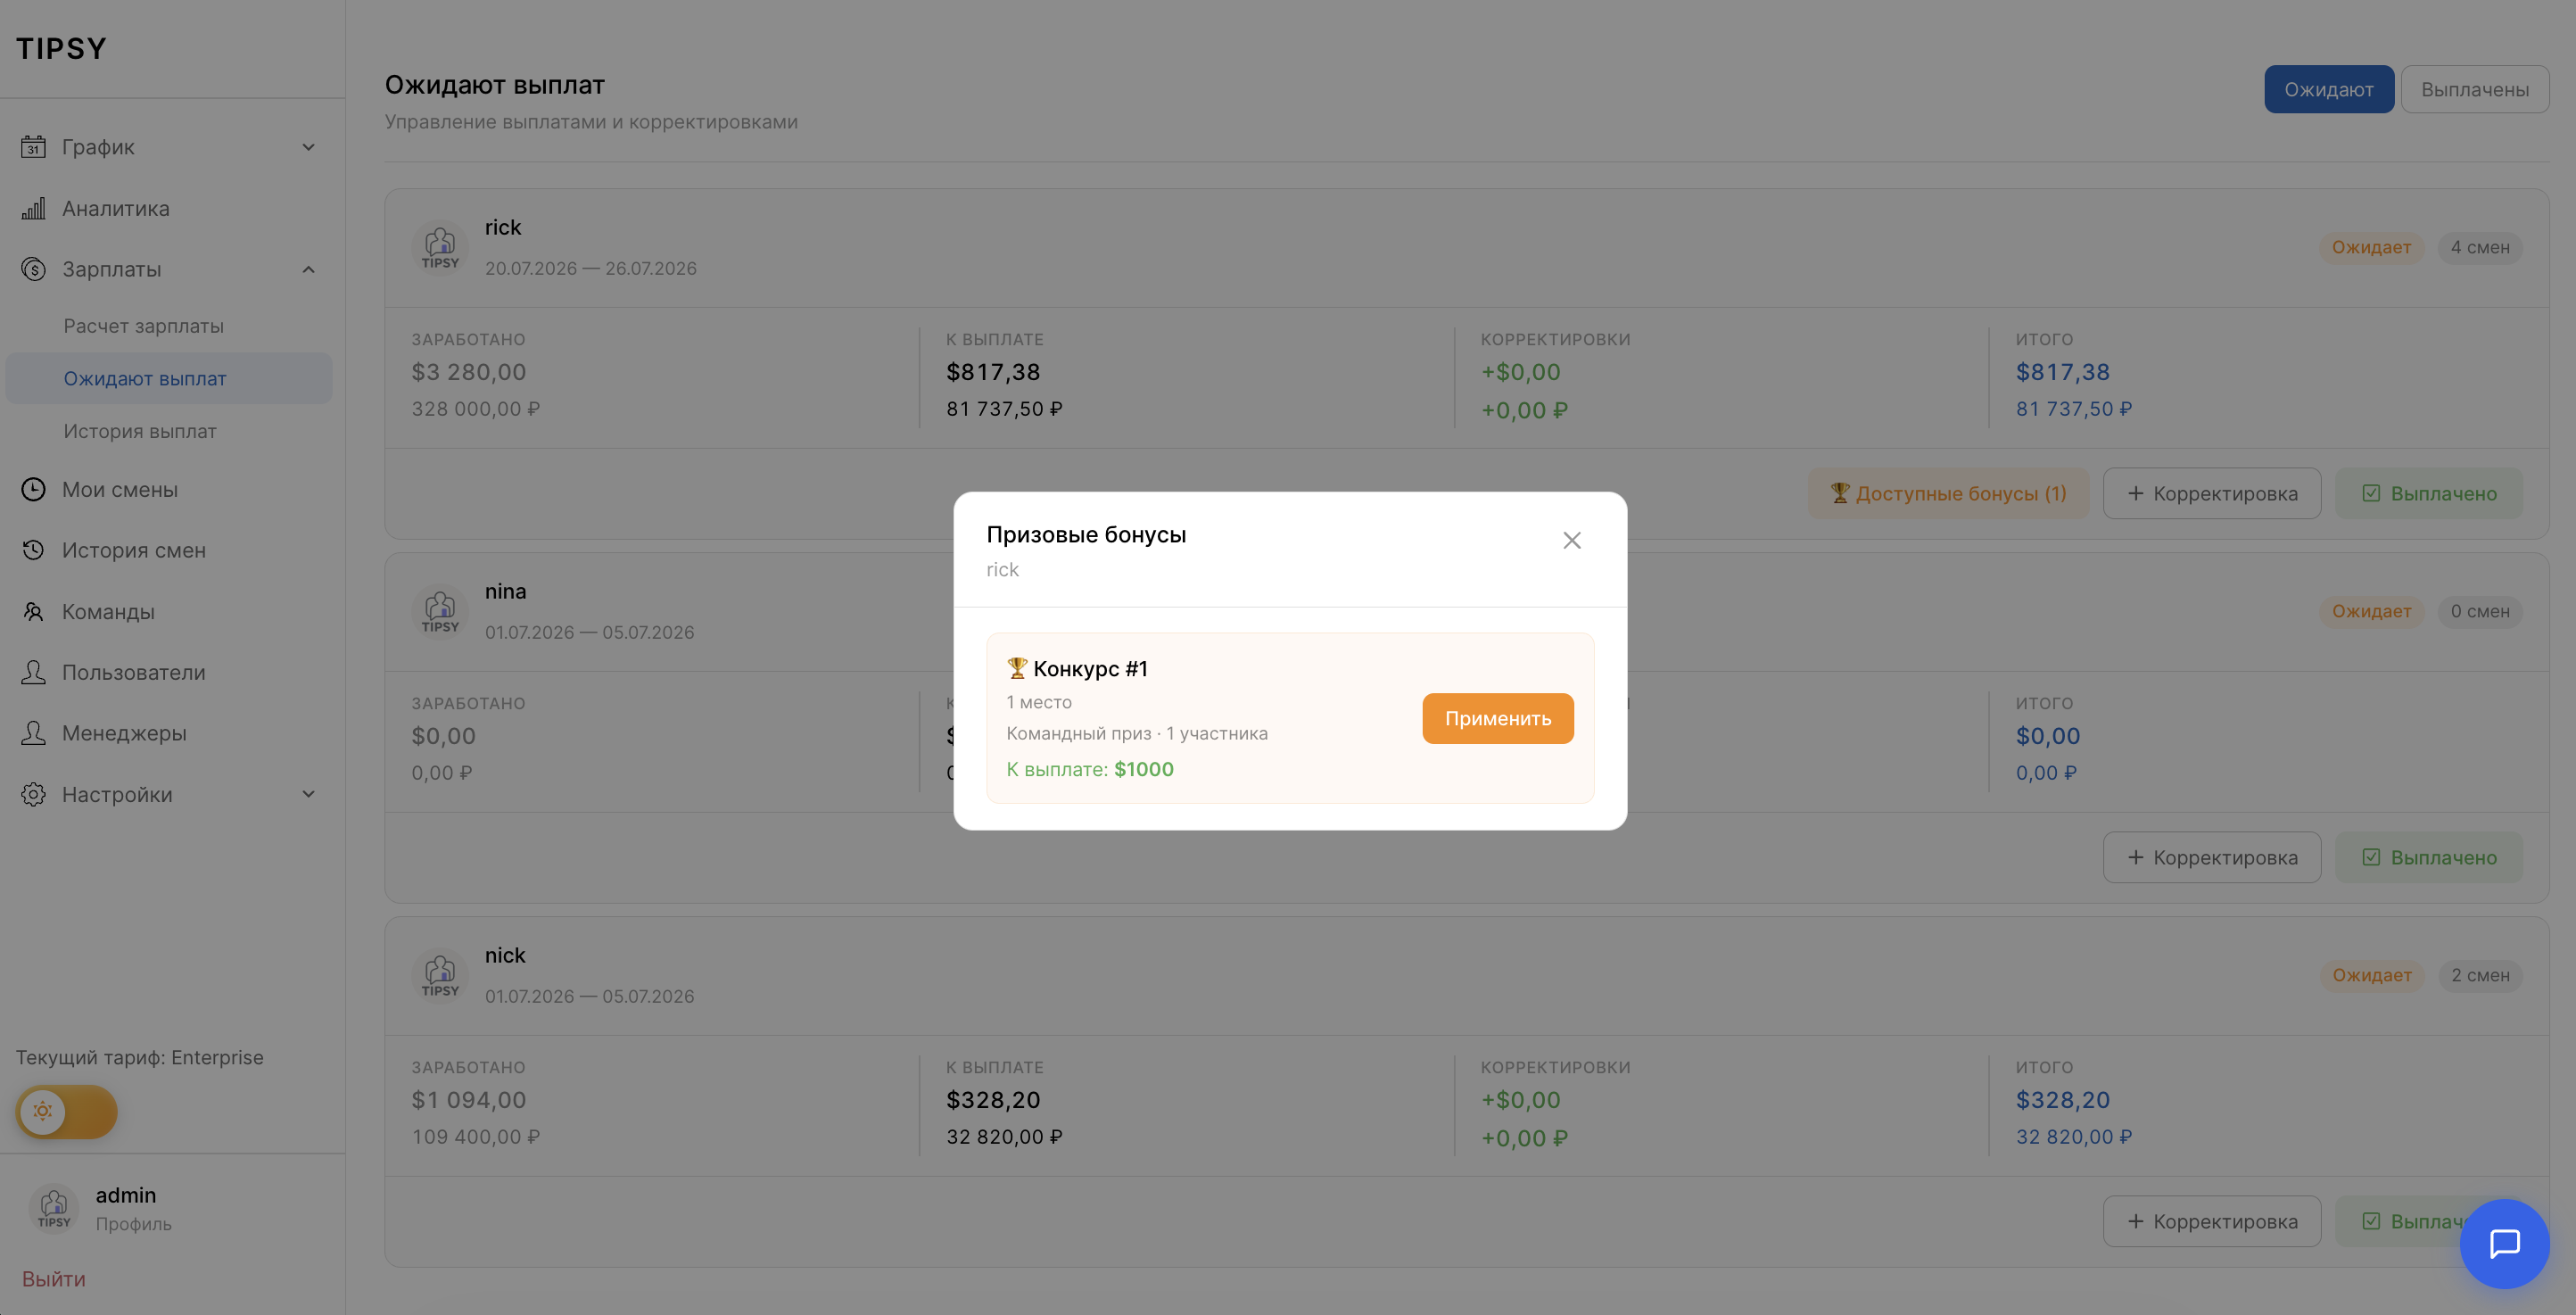Open the blue chat bubble widget
2576x1315 pixels.
tap(2504, 1243)
